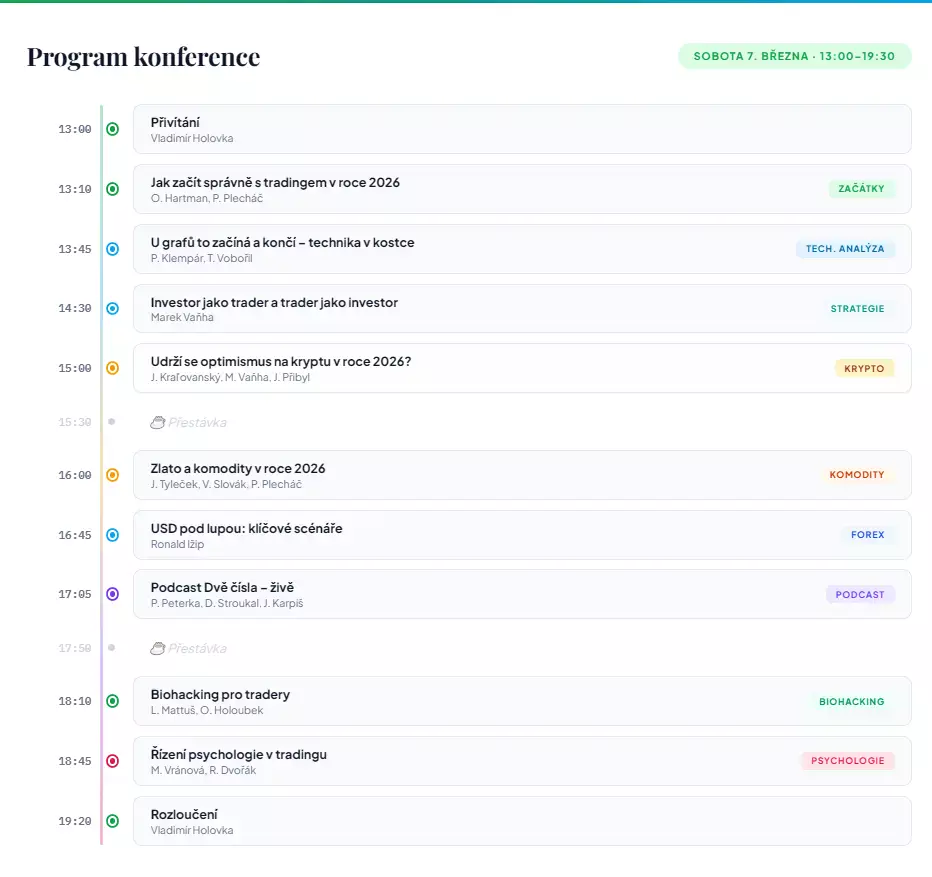Click speaker 'Marek Vaňha' at 14:30
The width and height of the screenshot is (932, 877).
182,318
